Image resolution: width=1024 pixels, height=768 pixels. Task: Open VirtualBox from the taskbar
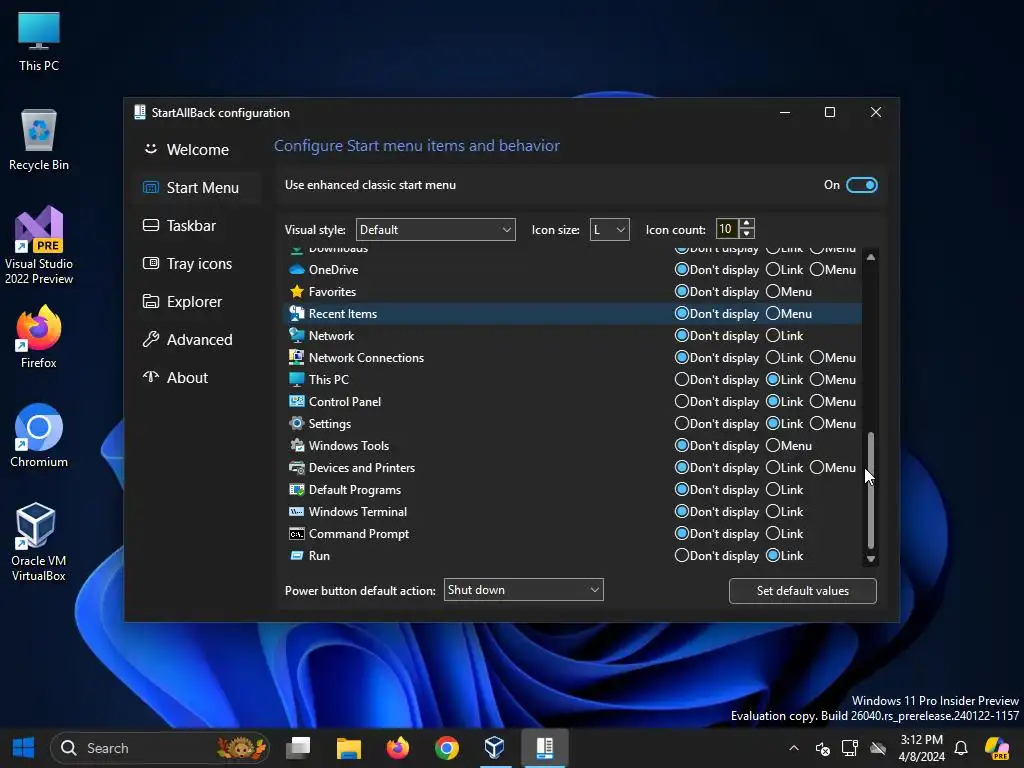(495, 748)
